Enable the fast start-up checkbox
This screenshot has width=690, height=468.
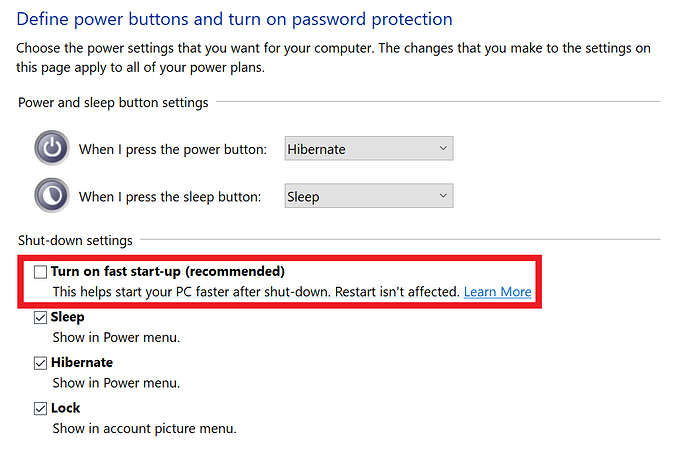tap(40, 272)
